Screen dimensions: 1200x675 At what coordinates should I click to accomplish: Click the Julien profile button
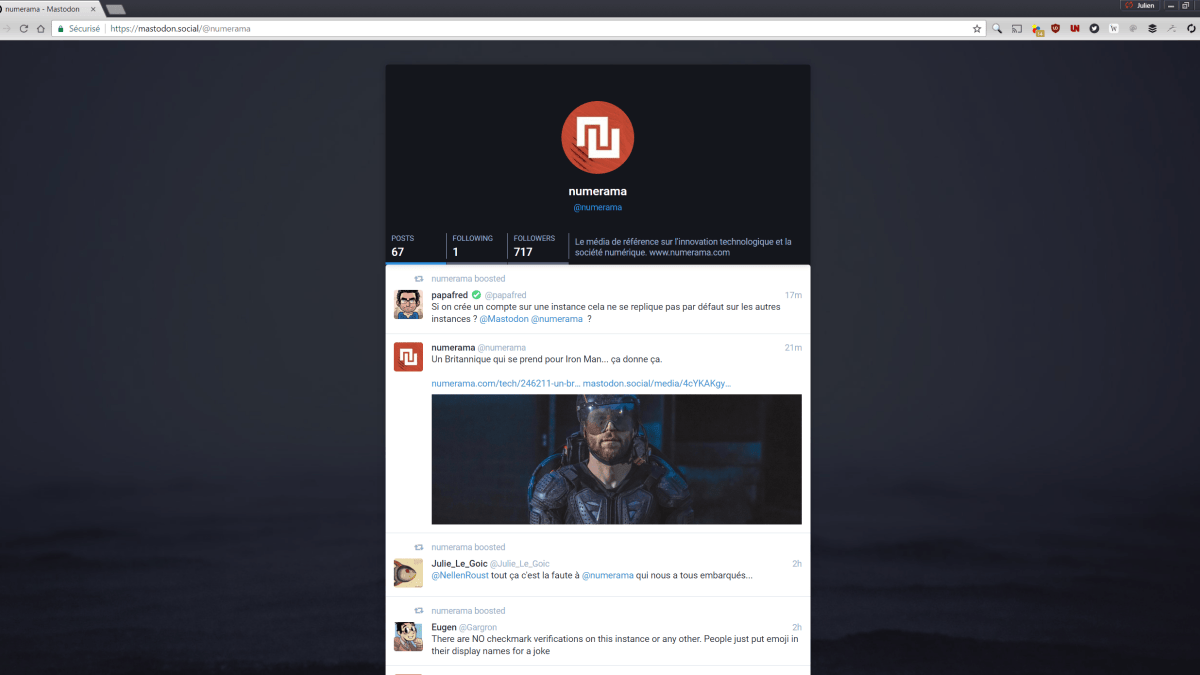click(x=1140, y=5)
